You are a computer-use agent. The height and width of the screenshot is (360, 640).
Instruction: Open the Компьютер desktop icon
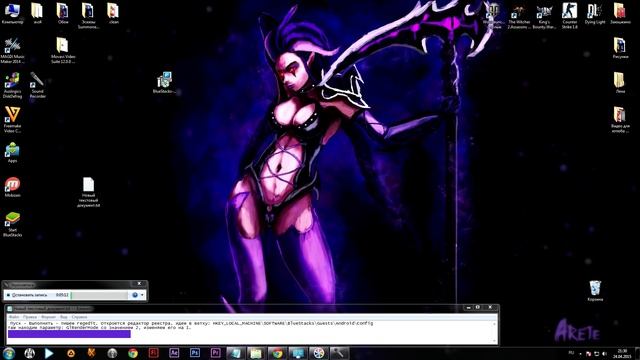(x=12, y=13)
